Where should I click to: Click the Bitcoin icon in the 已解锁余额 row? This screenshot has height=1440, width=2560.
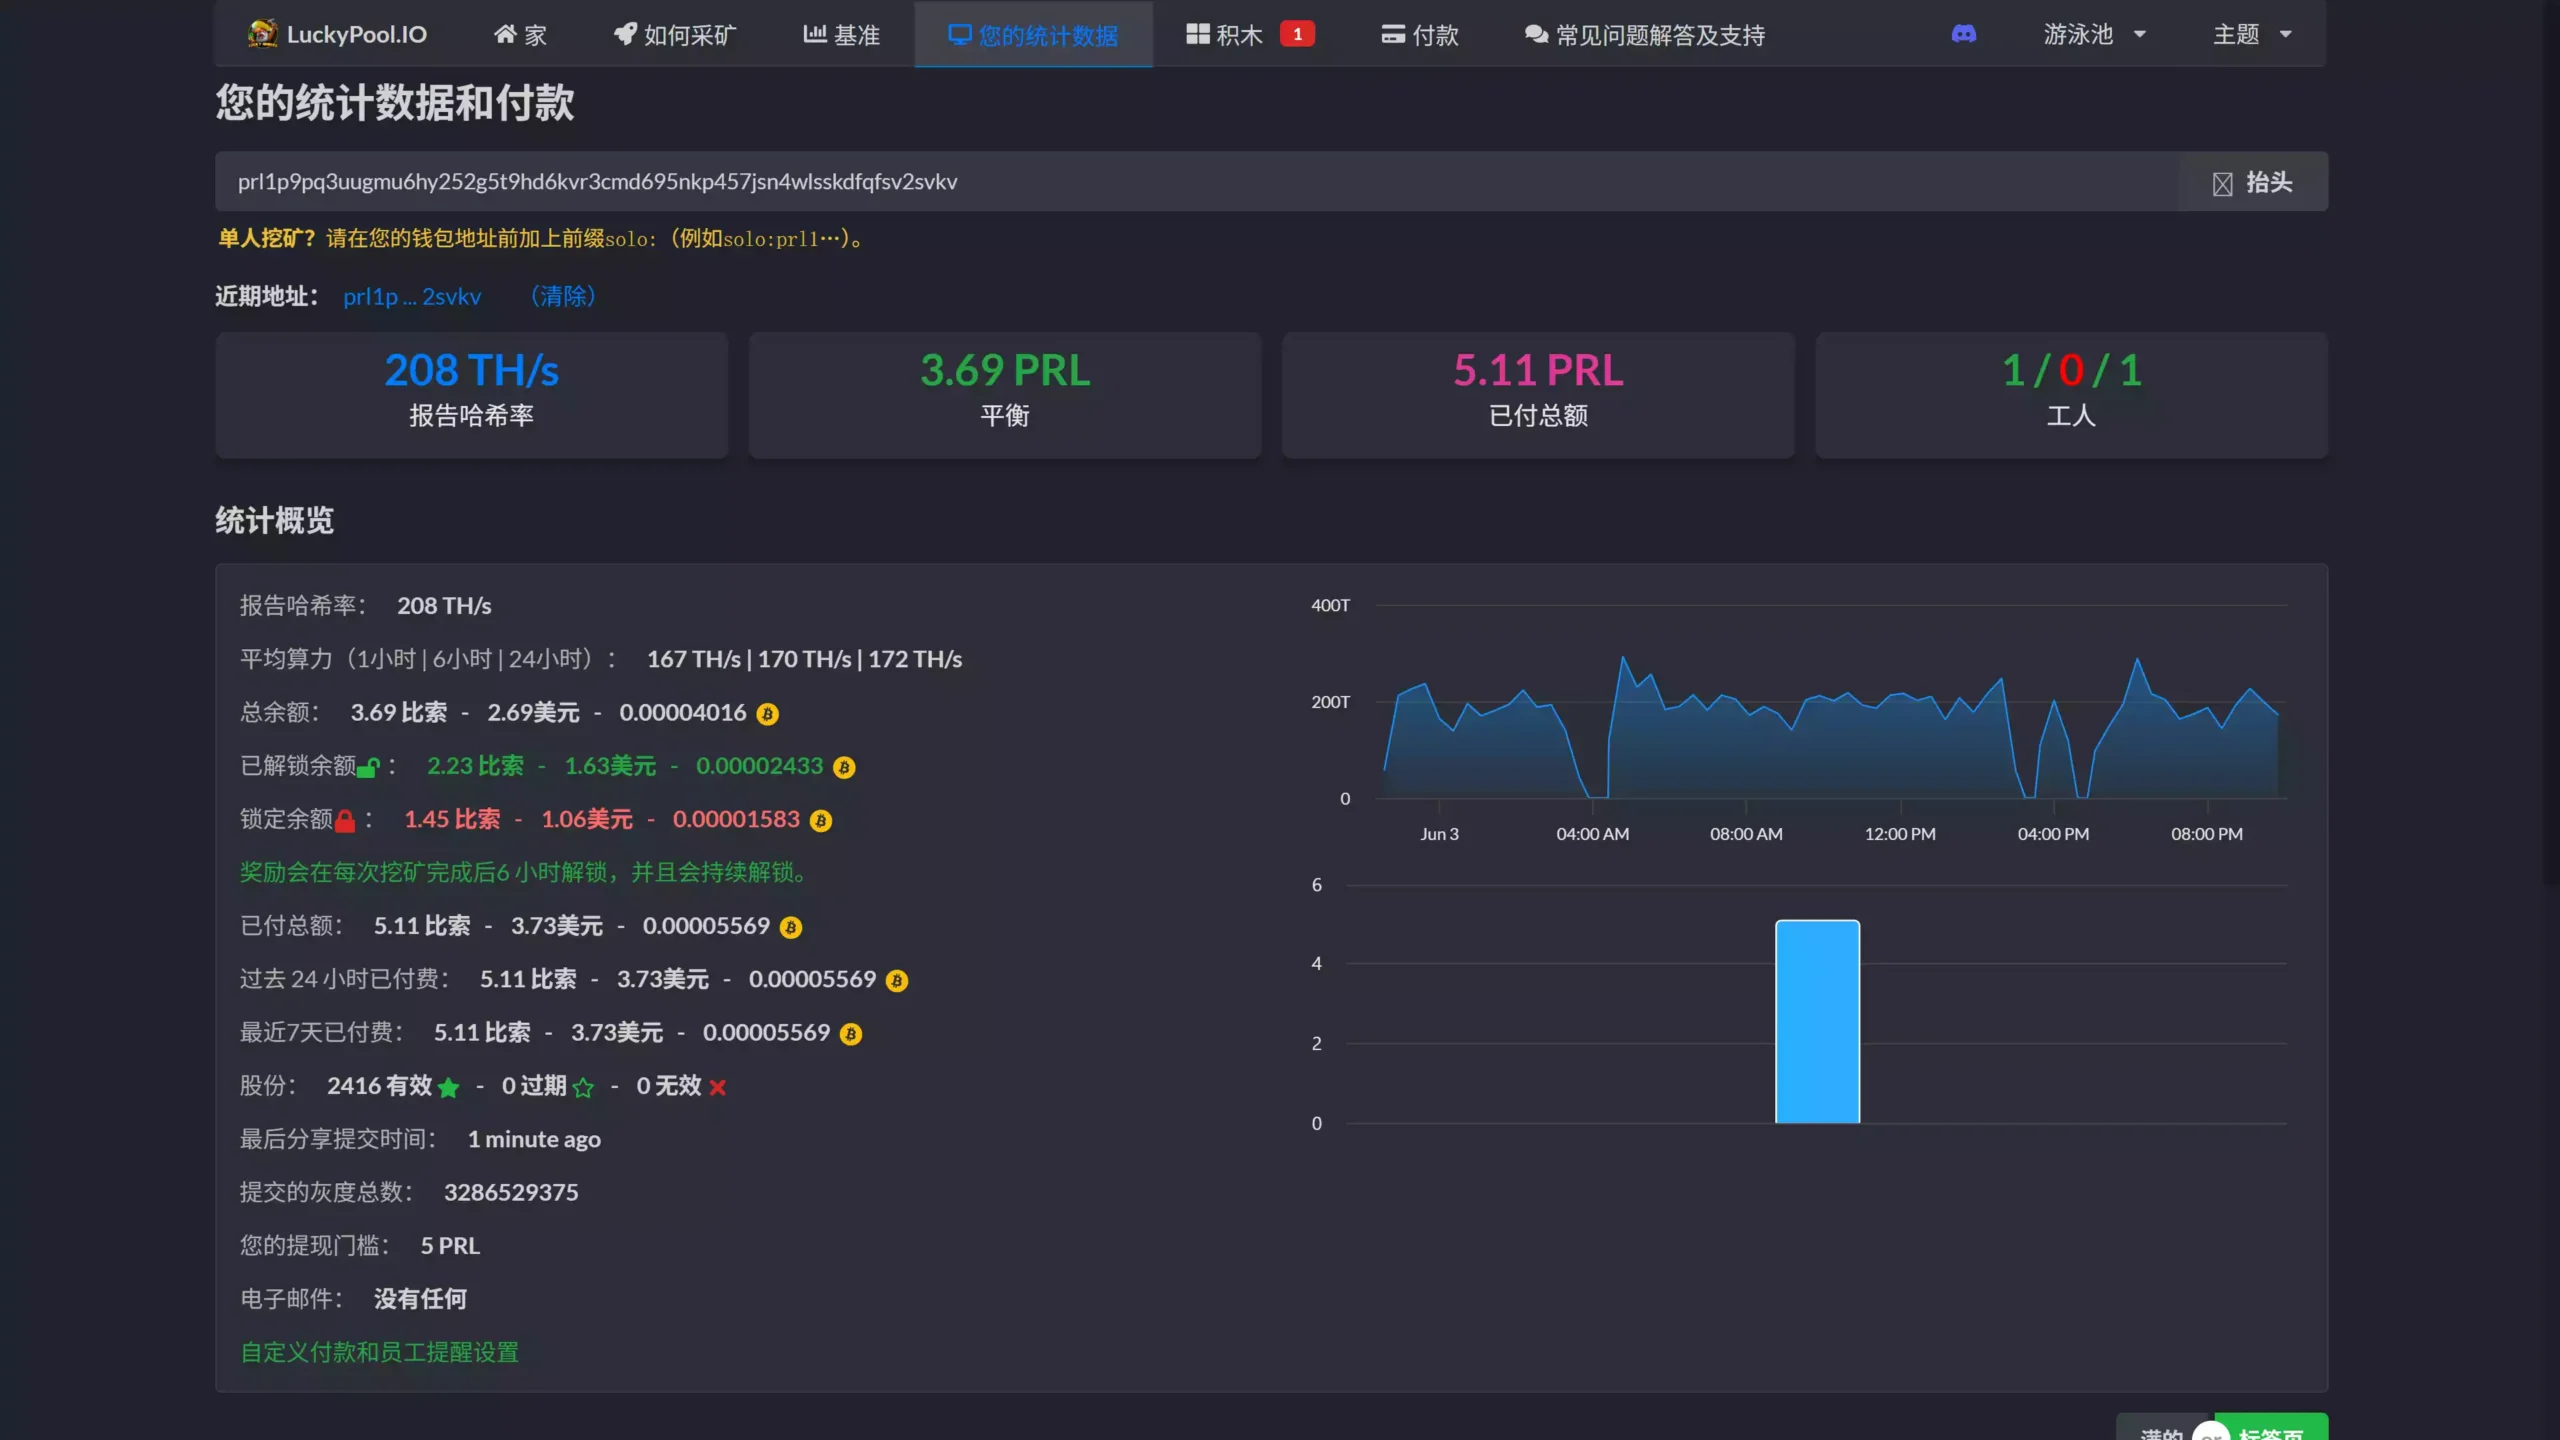pos(844,767)
